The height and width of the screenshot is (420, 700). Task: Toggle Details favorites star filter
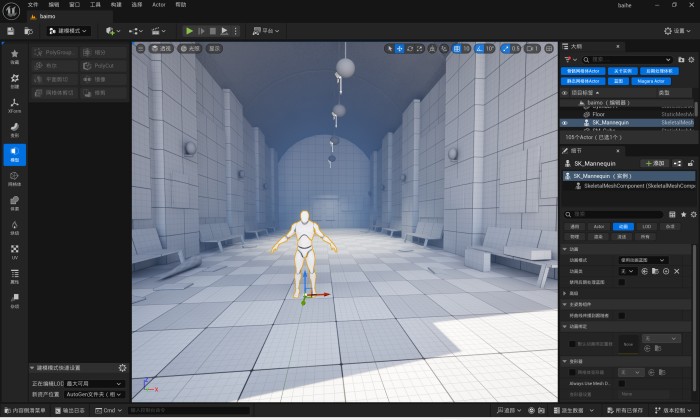[x=683, y=214]
